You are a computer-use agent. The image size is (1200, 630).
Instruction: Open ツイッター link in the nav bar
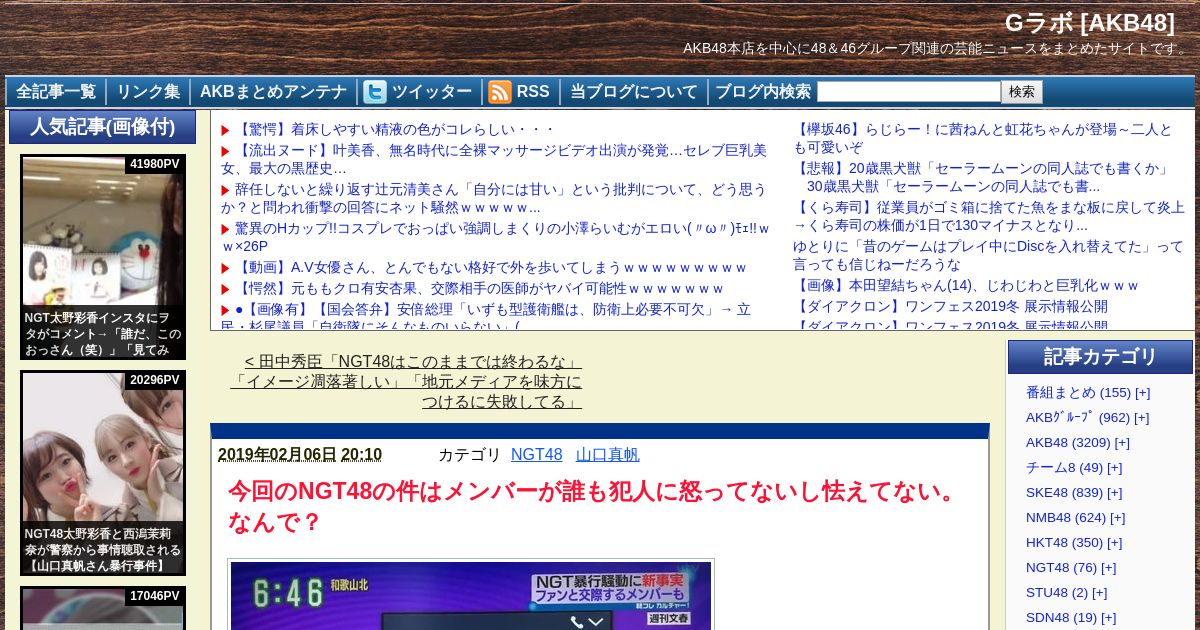[x=432, y=92]
